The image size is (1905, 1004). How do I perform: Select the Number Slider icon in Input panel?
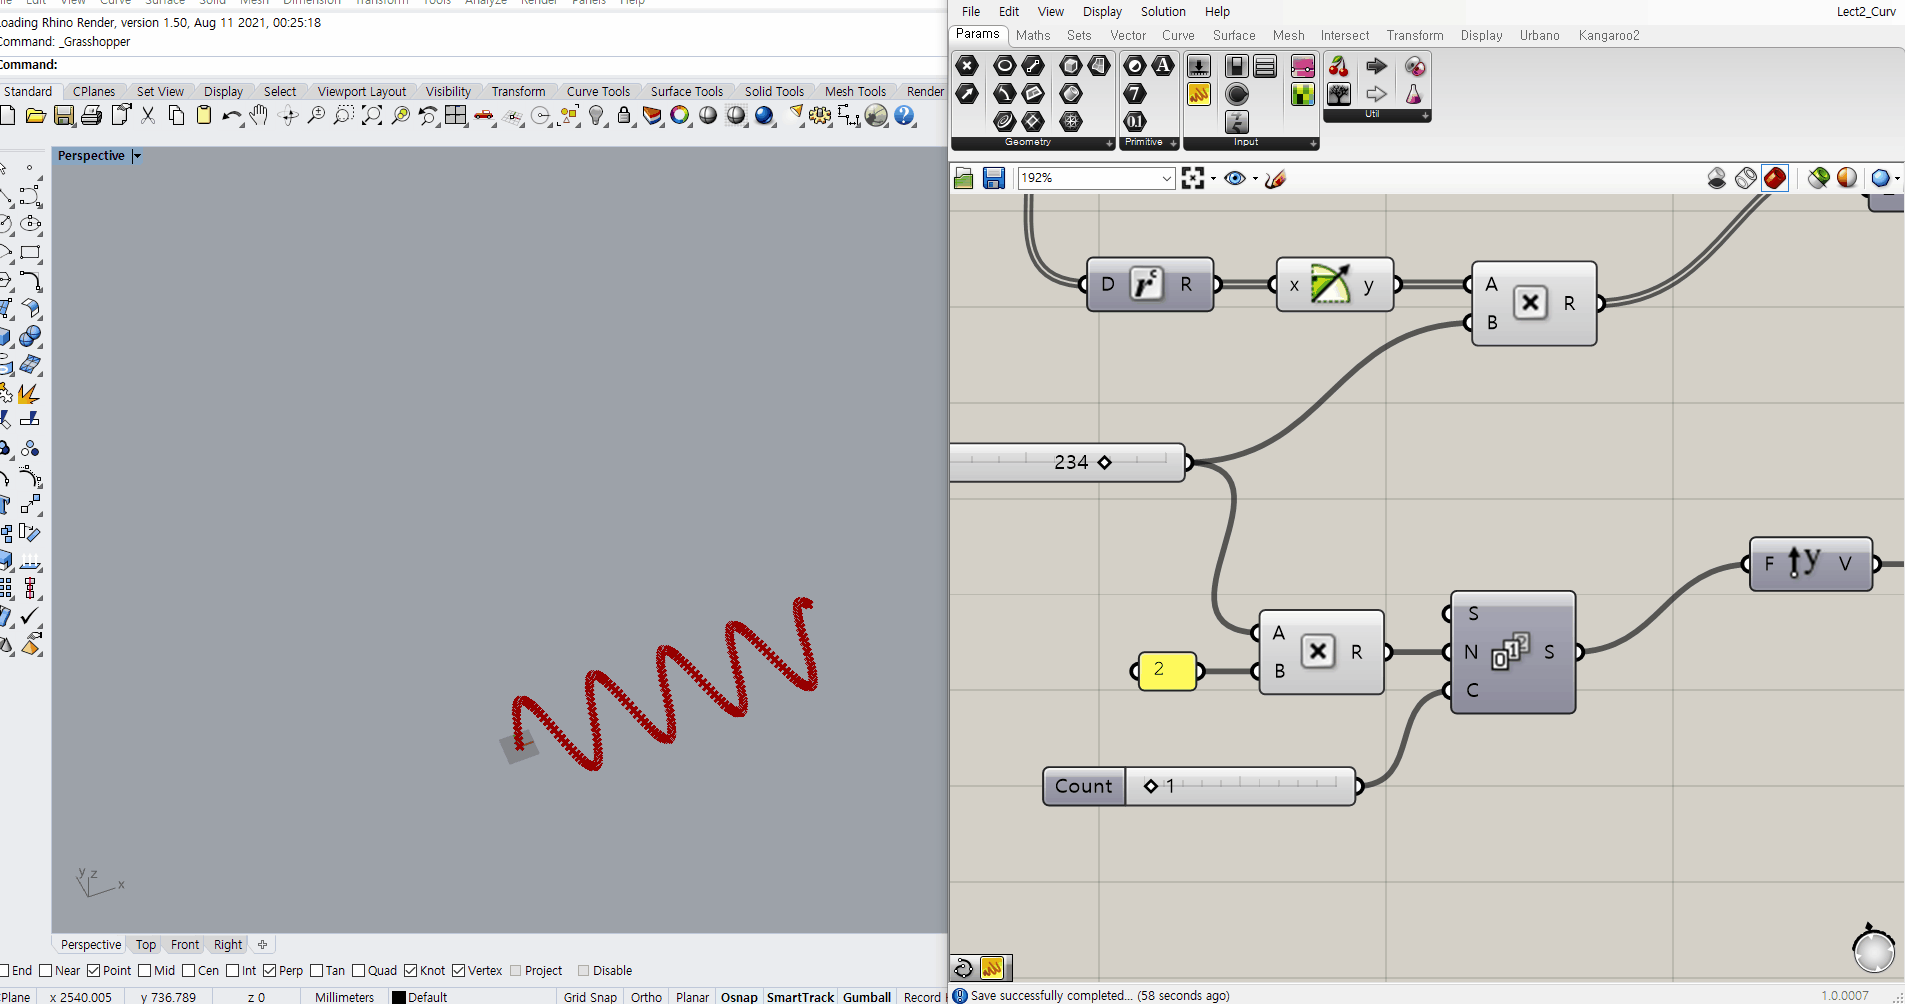point(1199,66)
